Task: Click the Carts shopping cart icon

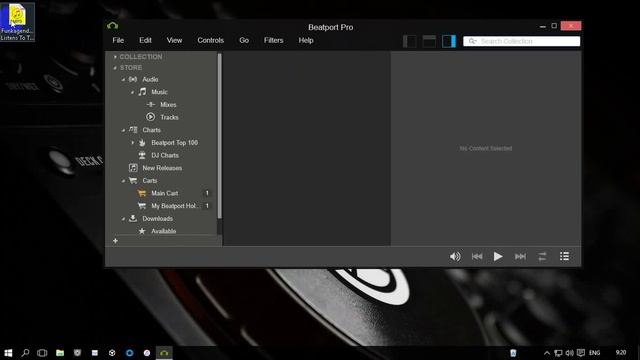Action: [x=133, y=180]
